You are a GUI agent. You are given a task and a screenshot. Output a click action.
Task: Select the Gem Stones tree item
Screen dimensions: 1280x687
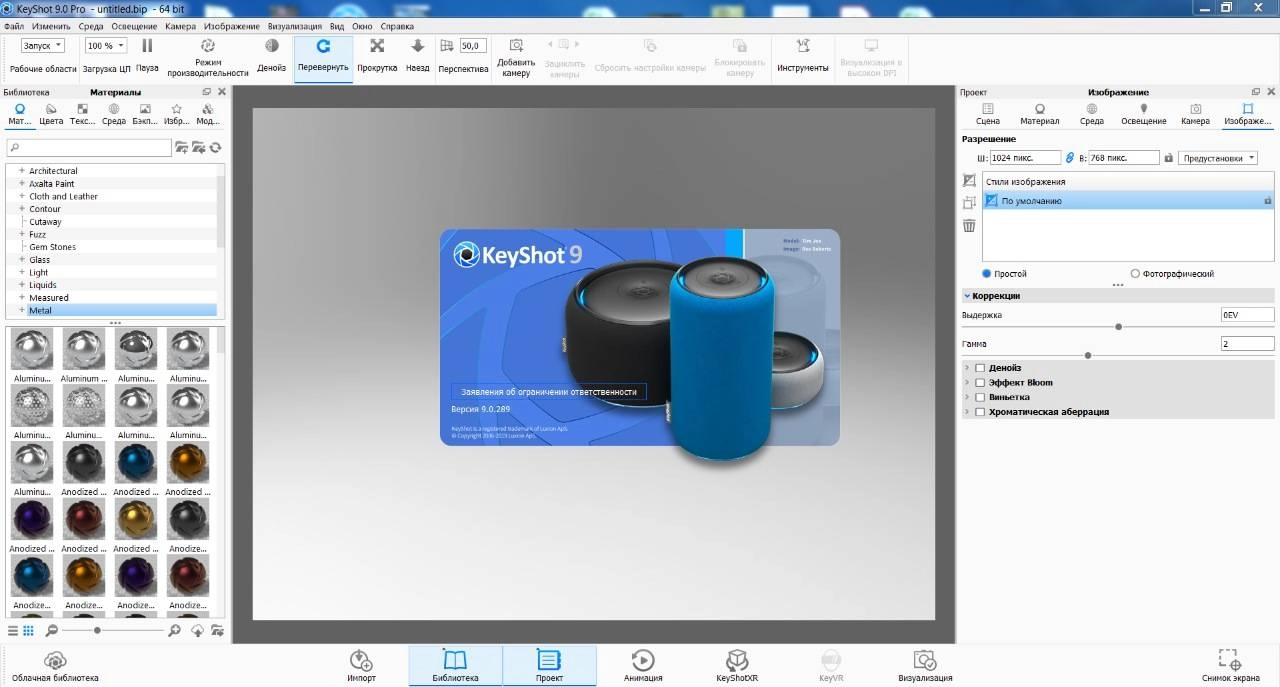(x=52, y=247)
